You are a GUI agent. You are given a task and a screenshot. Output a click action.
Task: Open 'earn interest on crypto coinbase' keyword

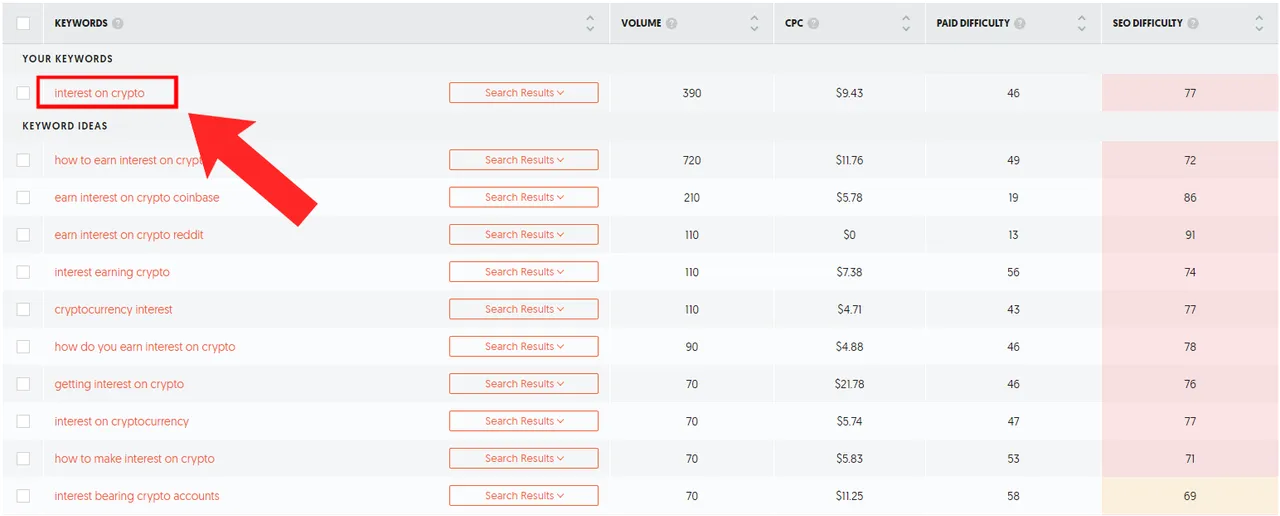click(137, 198)
